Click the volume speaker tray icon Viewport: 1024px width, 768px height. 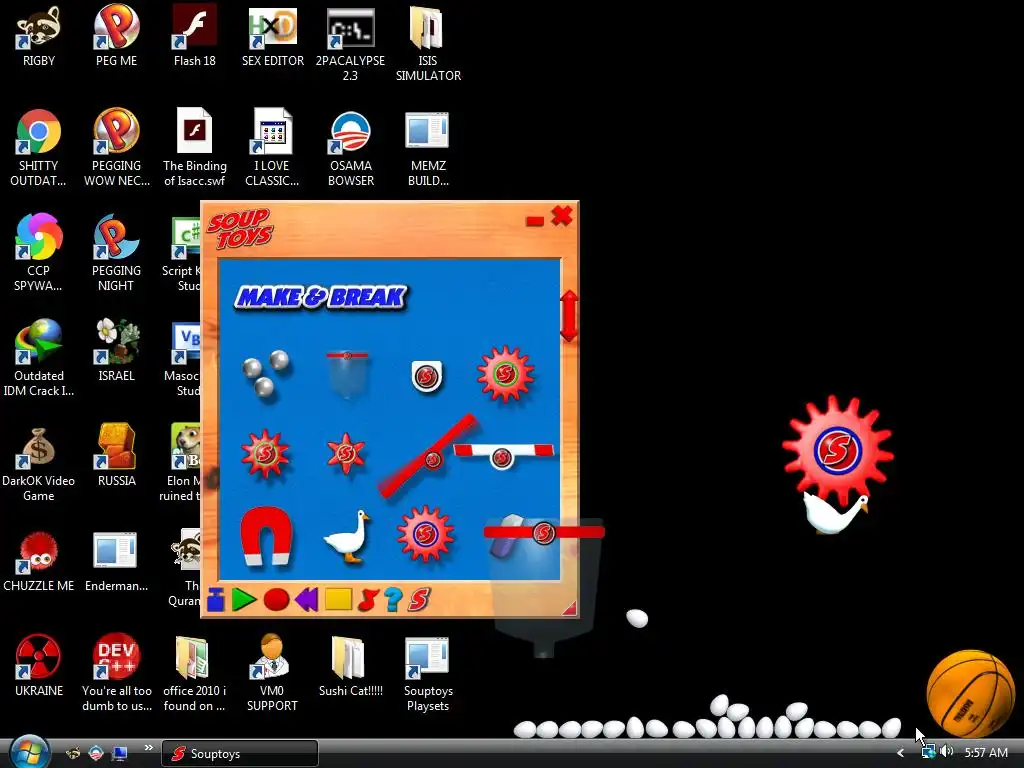(x=947, y=752)
